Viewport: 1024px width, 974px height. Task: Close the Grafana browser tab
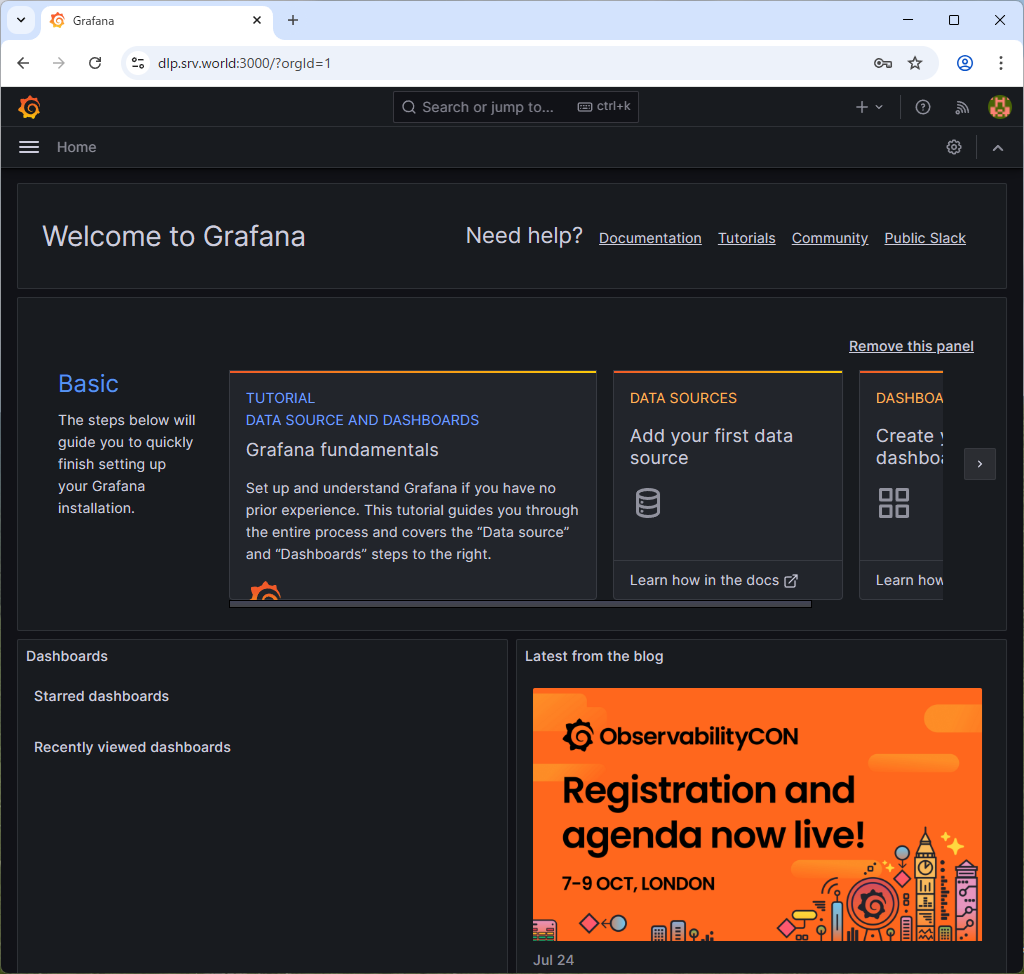click(257, 20)
